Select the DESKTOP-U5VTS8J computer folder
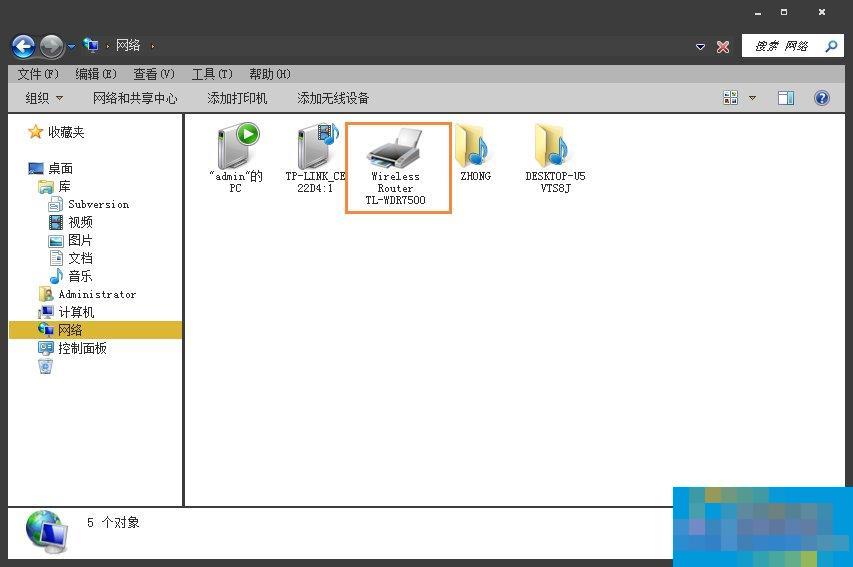 pyautogui.click(x=555, y=158)
